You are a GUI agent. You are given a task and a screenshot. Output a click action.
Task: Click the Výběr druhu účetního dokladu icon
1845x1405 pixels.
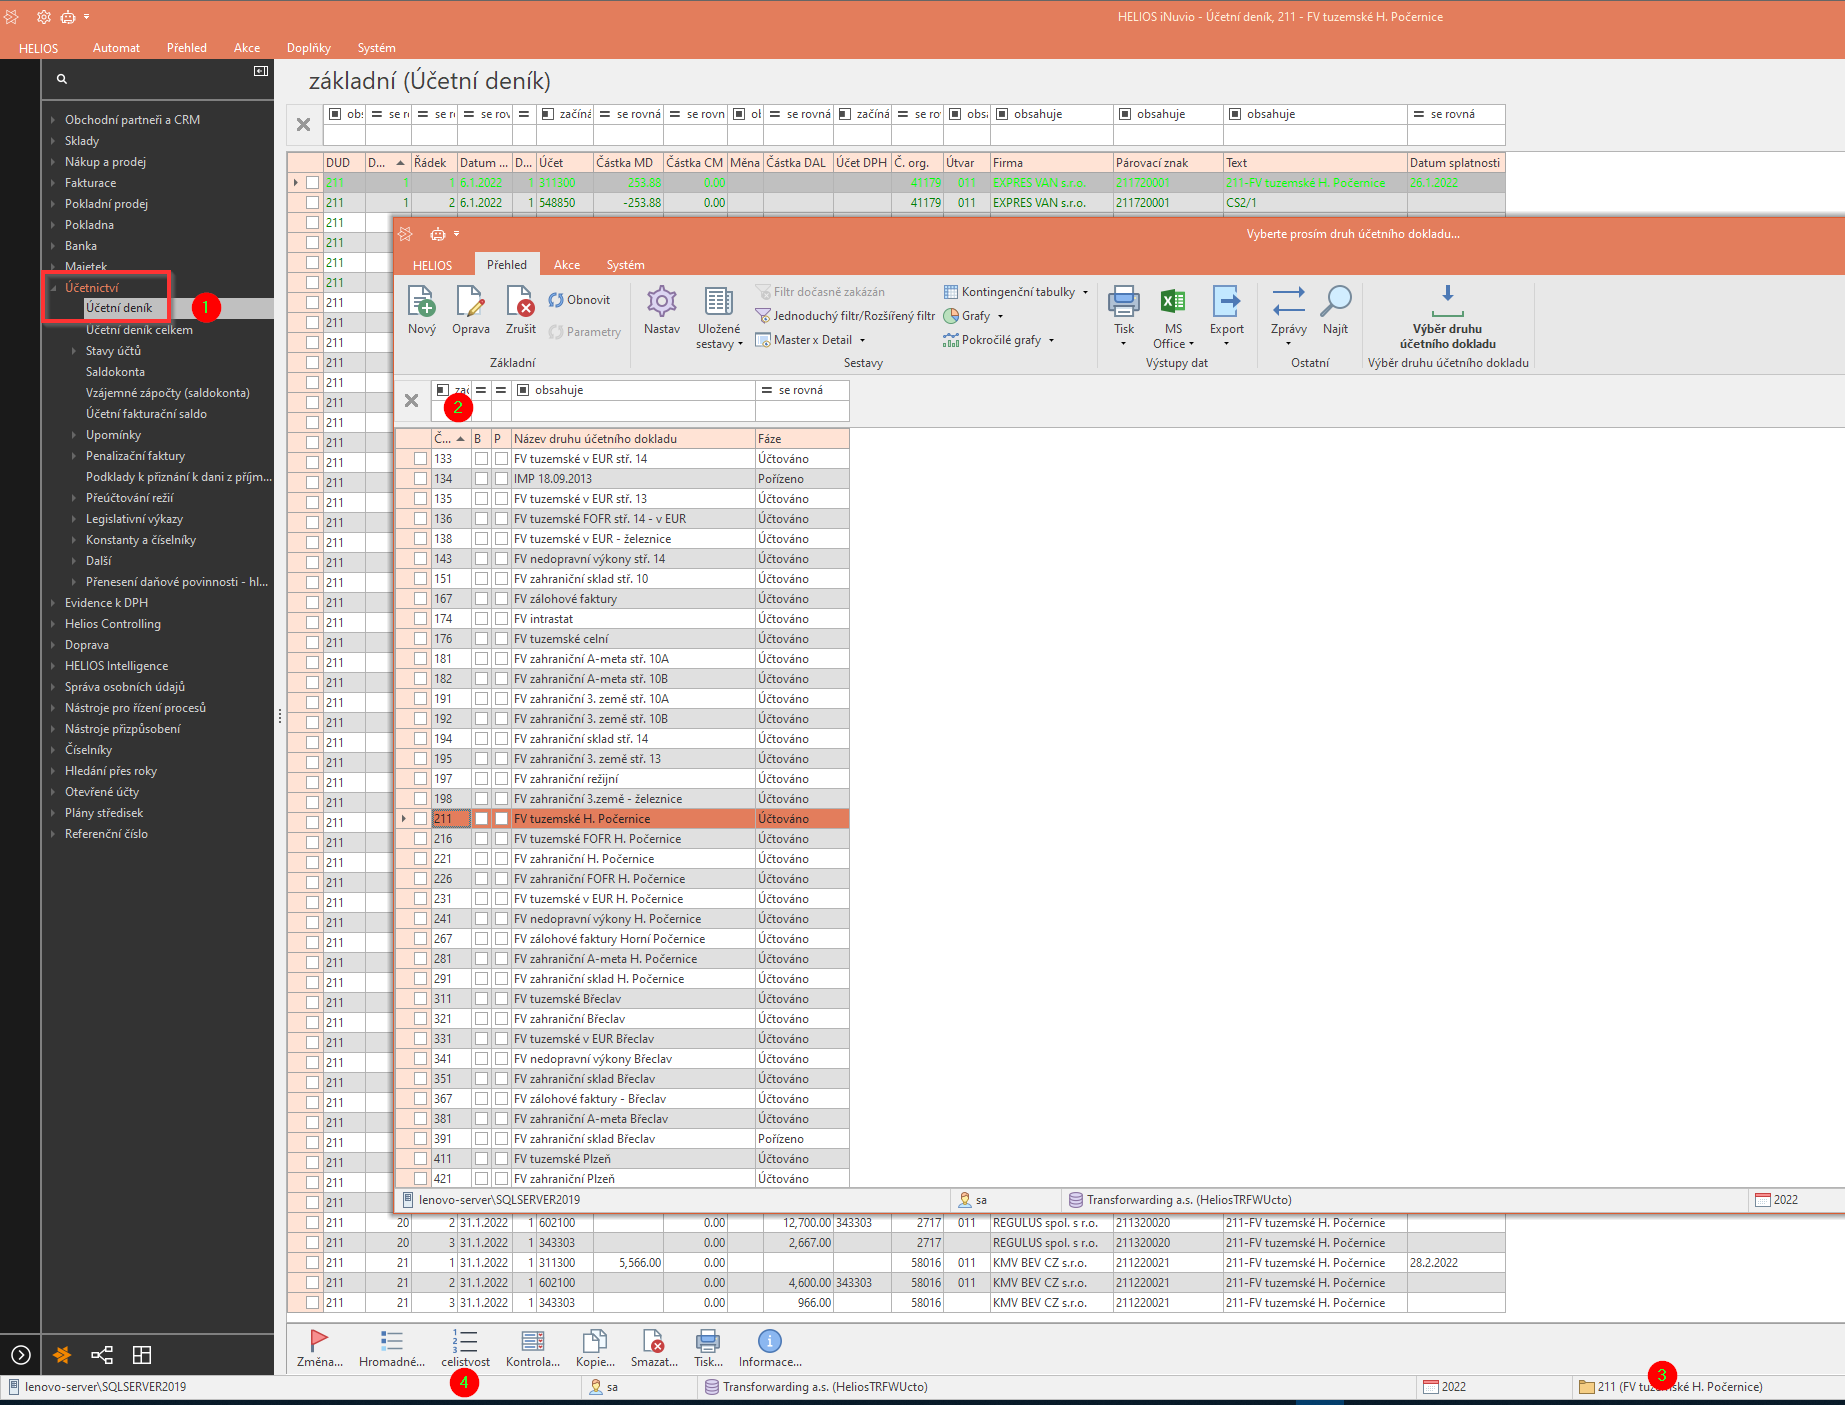(1447, 300)
